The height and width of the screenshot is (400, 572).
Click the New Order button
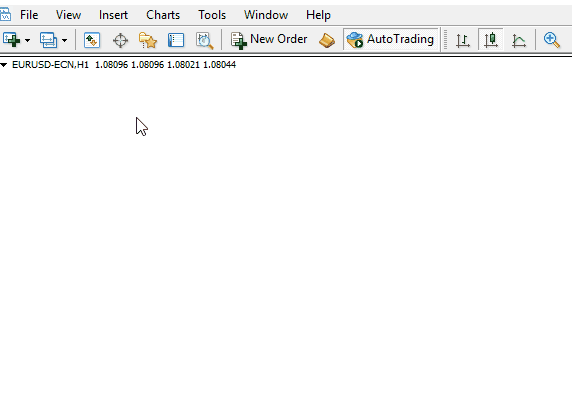(269, 40)
